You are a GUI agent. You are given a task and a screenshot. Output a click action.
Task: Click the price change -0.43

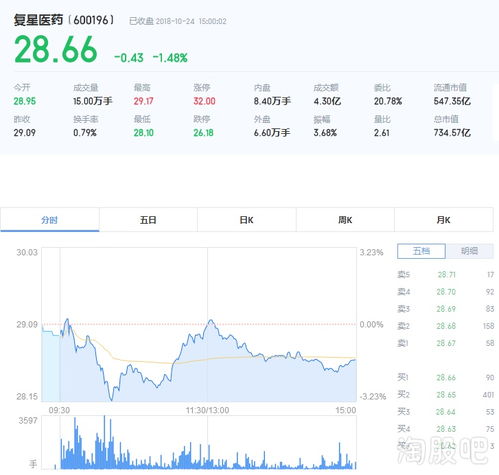coord(129,58)
